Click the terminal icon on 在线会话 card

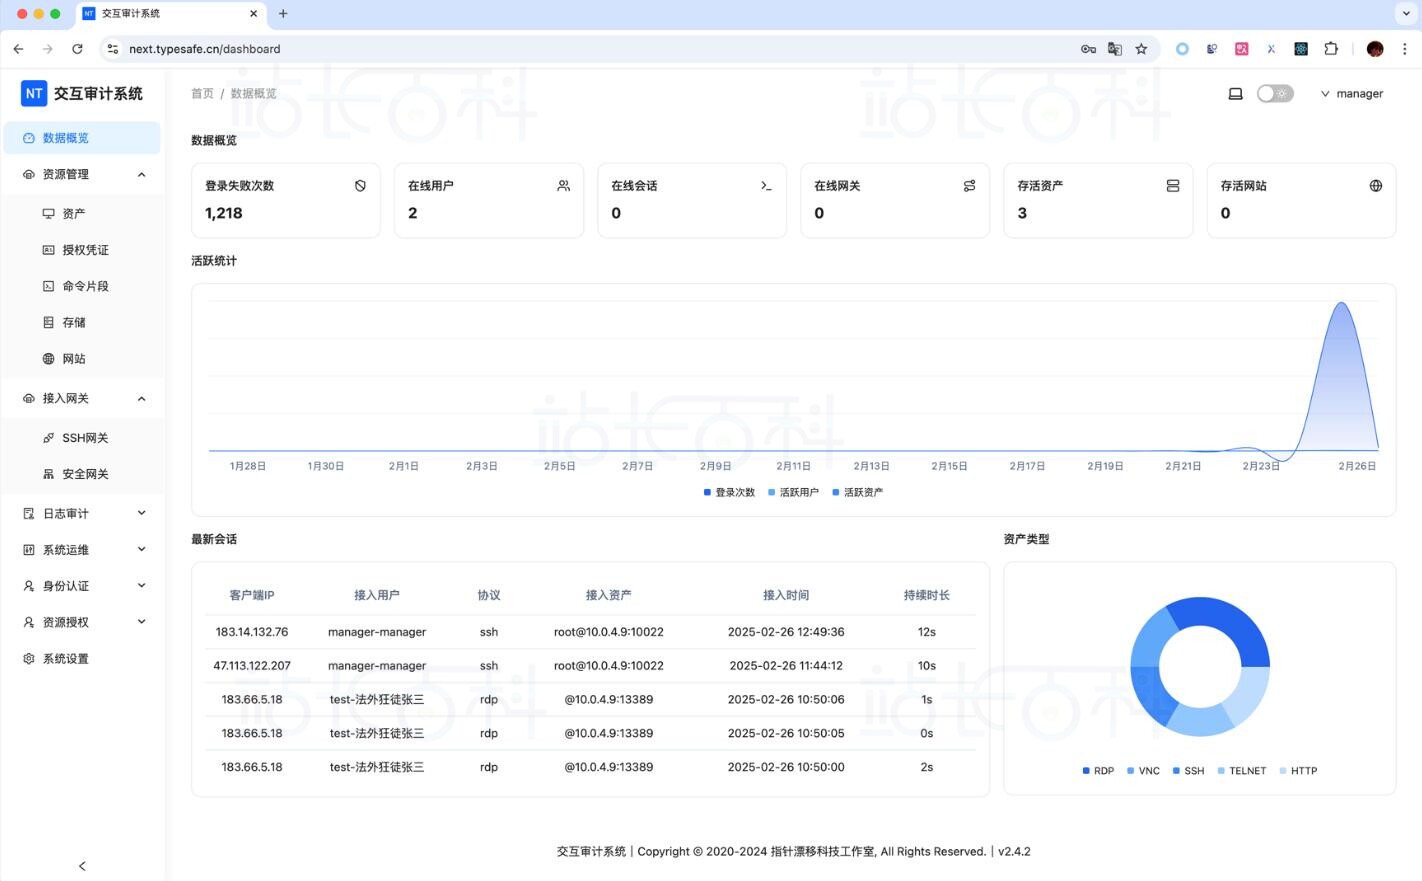point(766,186)
